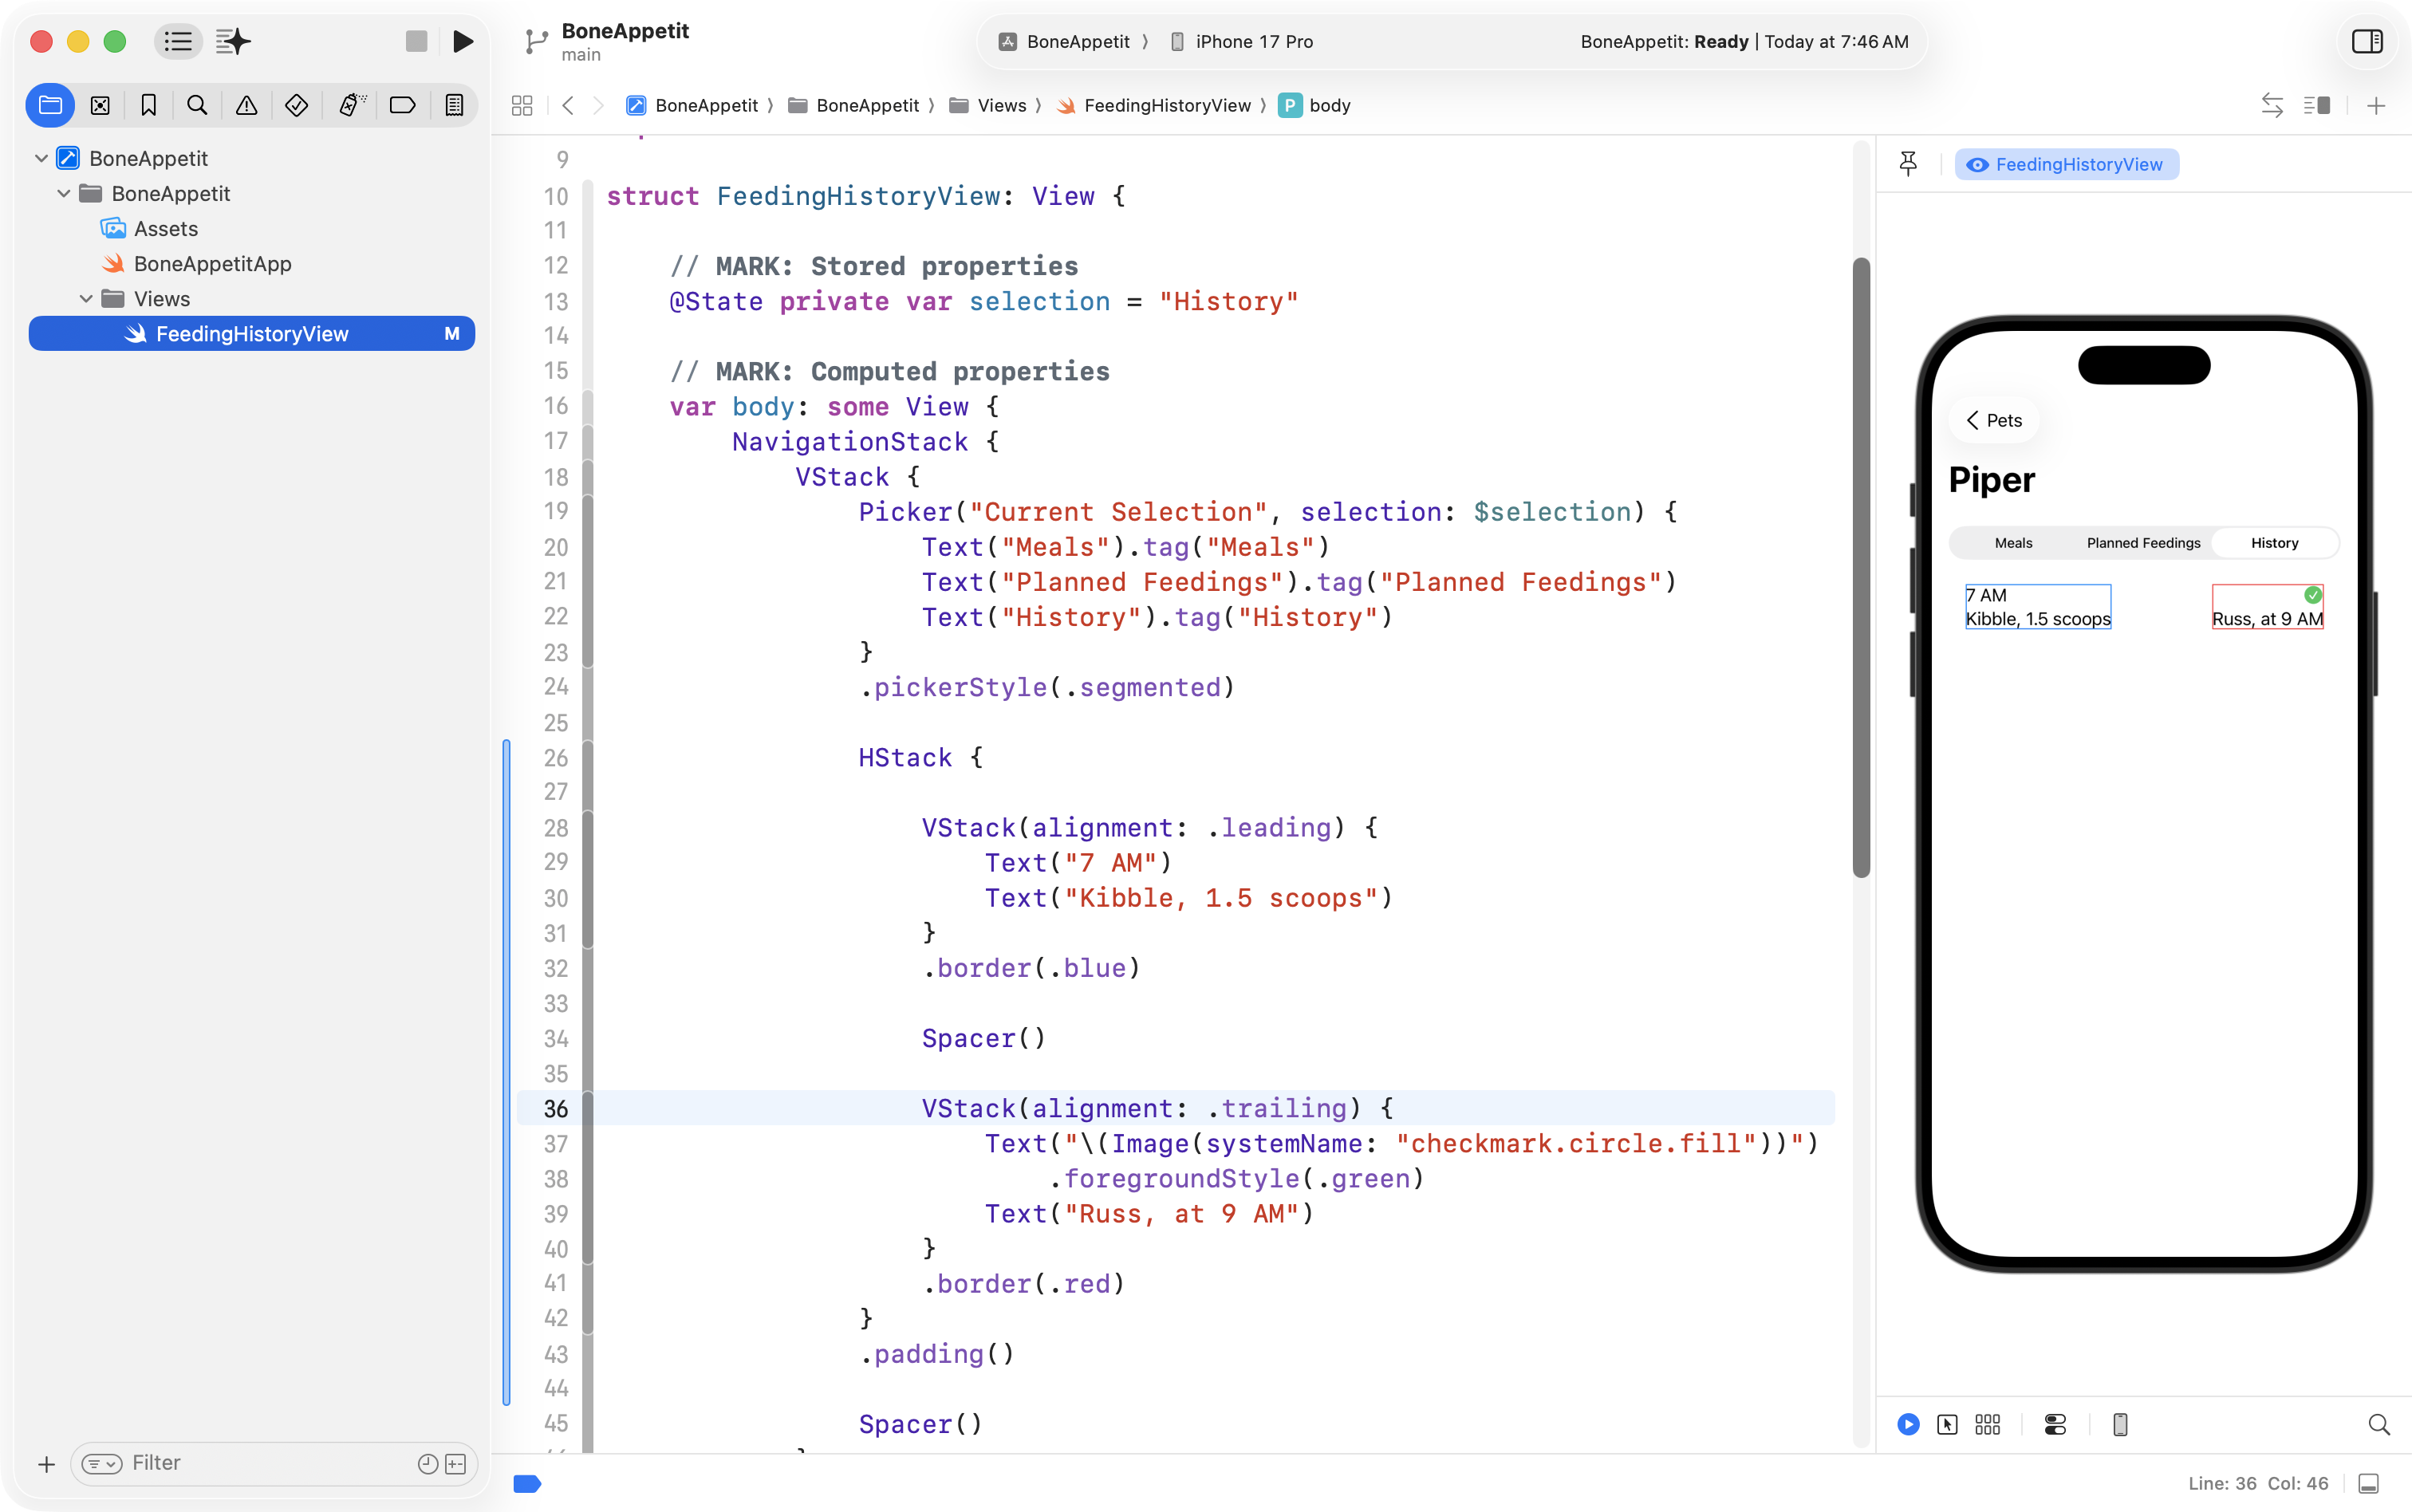Collapse the Views folder
Viewport: 2412px width, 1512px height.
(86, 299)
